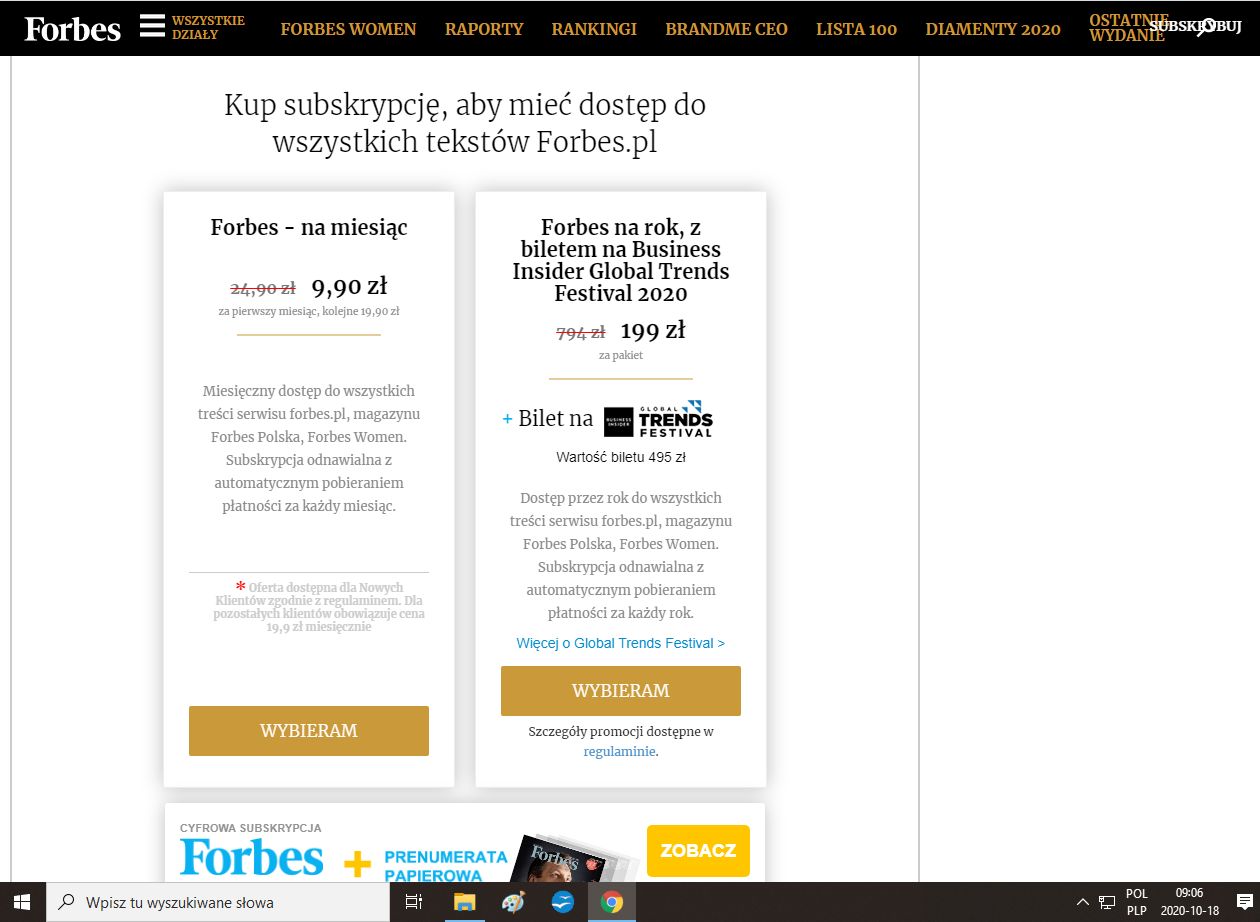Image resolution: width=1260 pixels, height=922 pixels.
Task: Open the Forbes Women menu item
Action: [348, 29]
